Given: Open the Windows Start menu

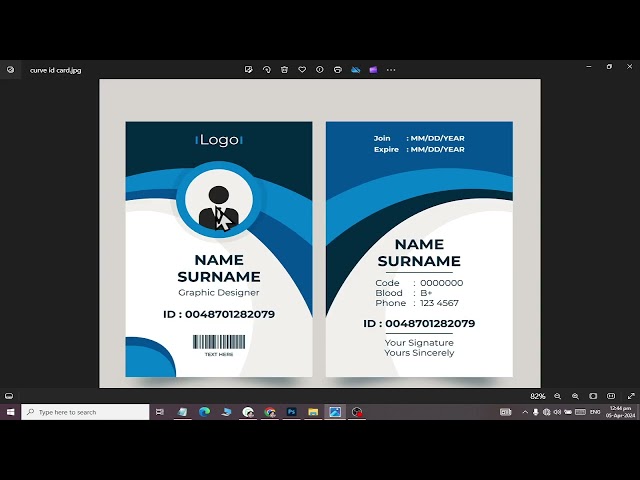Looking at the screenshot, I should (10, 412).
